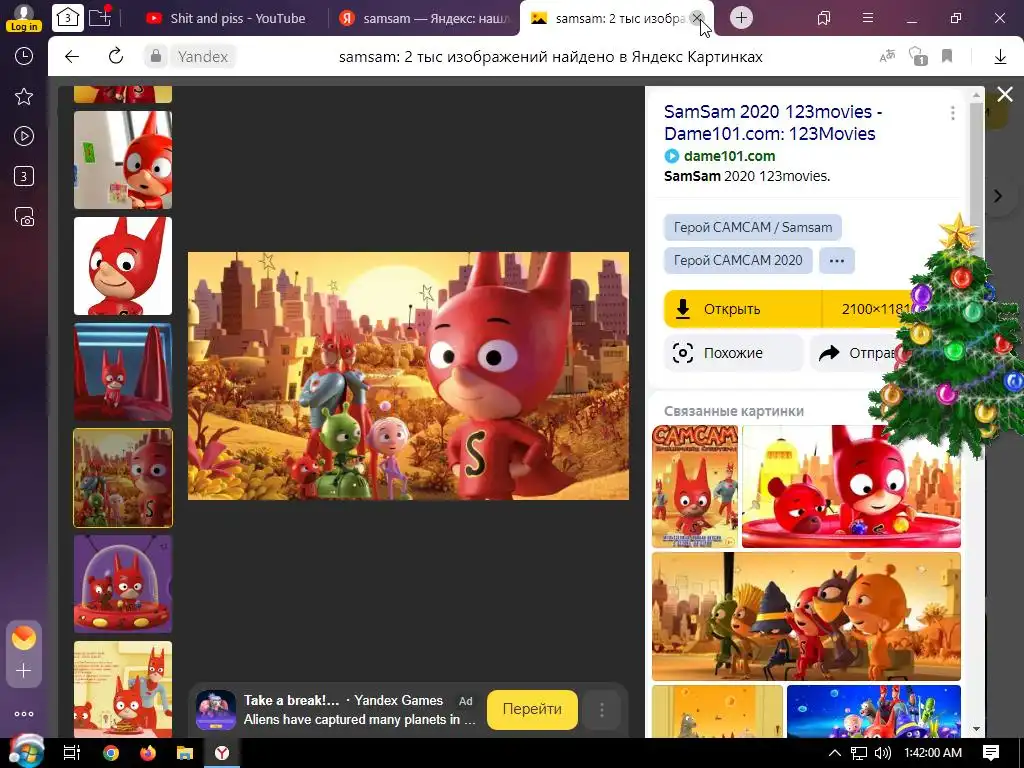Close the samsam images tab
This screenshot has height=768, width=1024.
[x=697, y=18]
